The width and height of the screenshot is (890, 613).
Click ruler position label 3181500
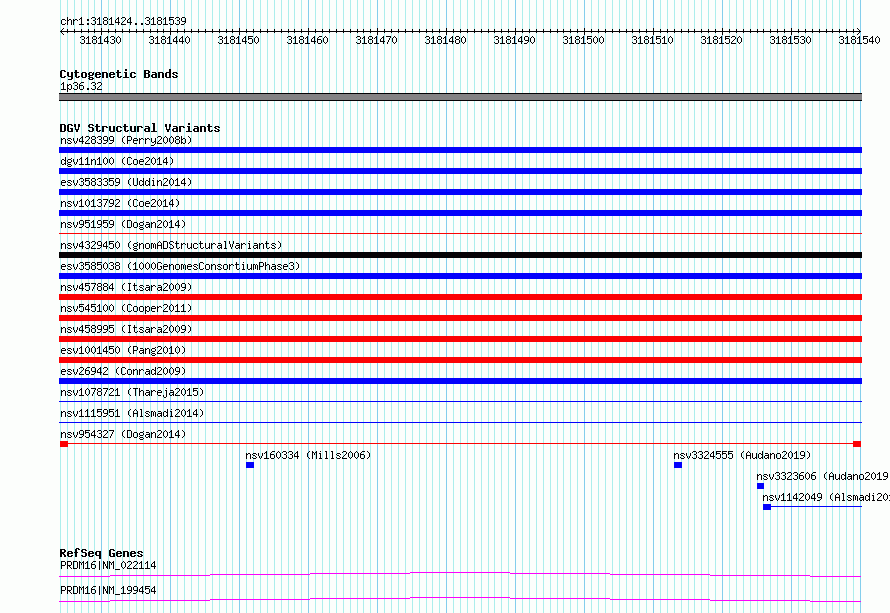583,40
